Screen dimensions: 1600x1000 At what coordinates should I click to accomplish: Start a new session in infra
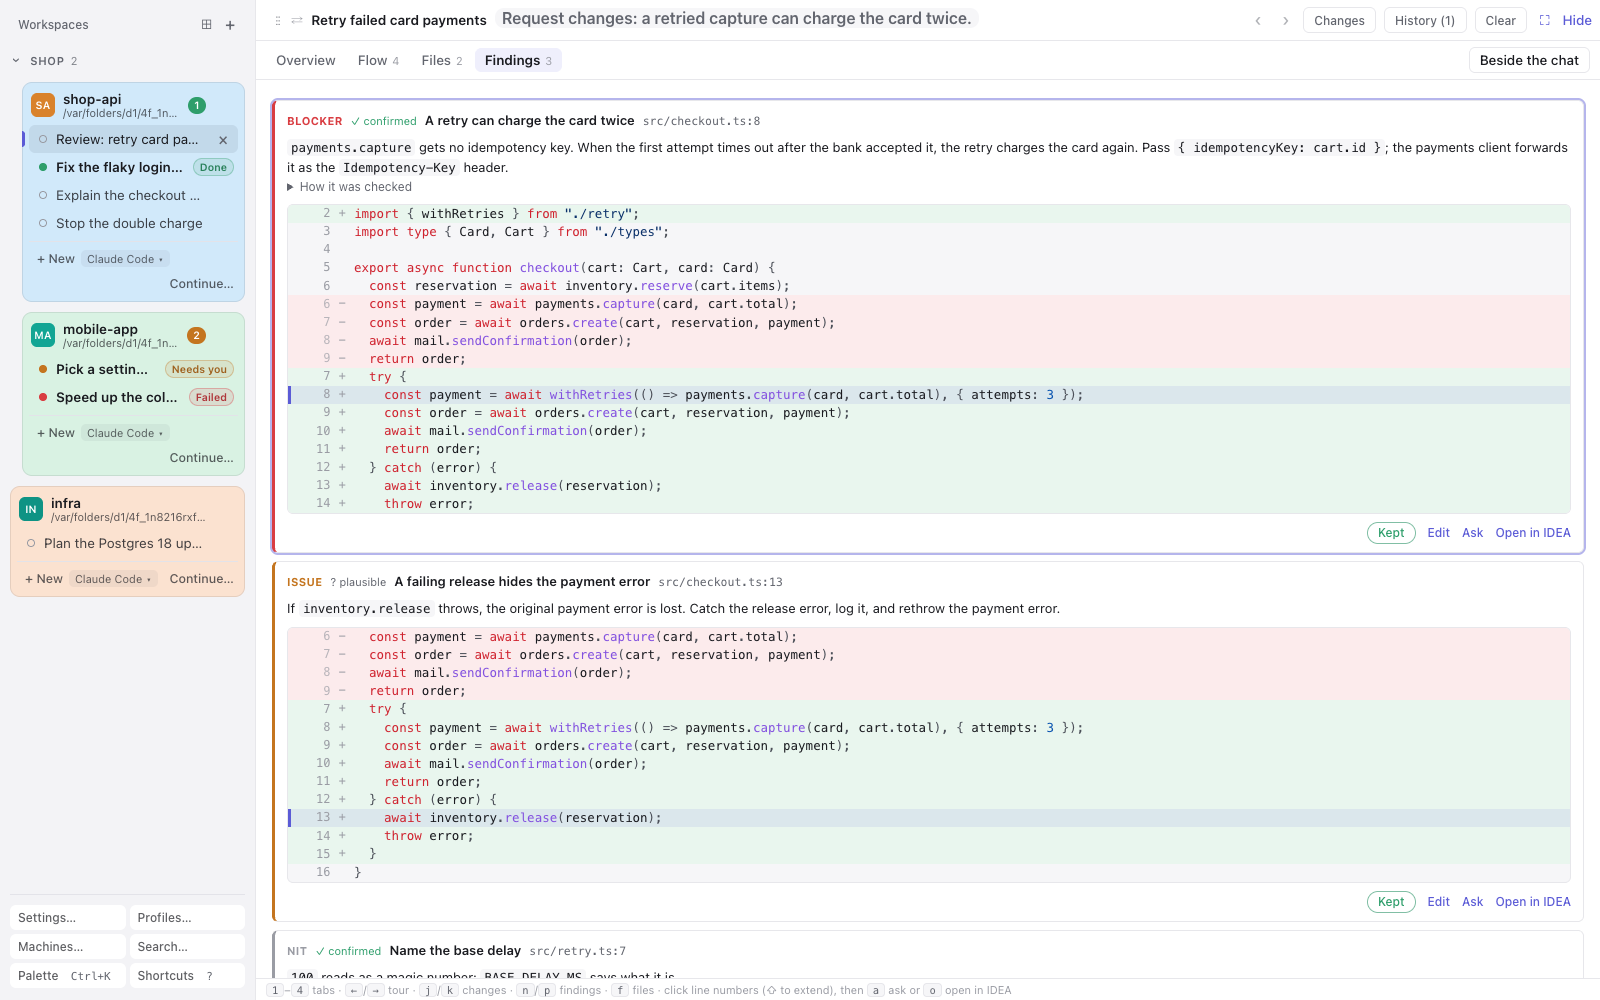44,579
